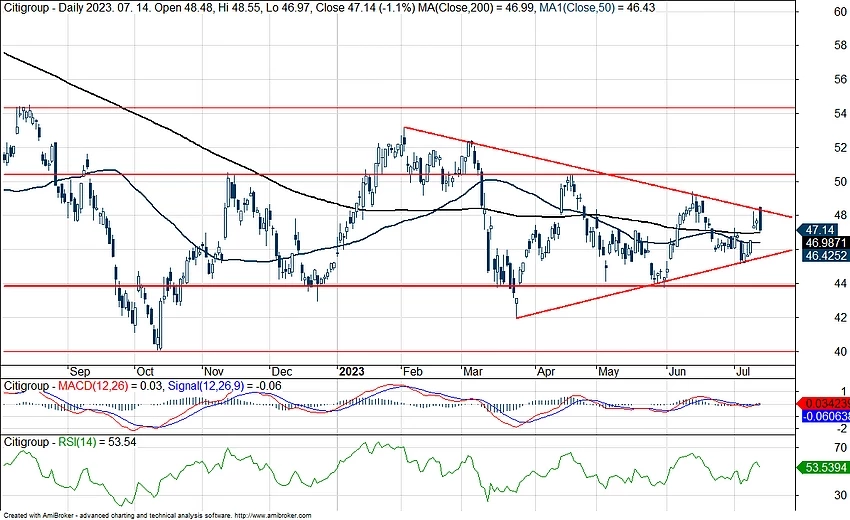Screen dimensions: 850x520
Task: Click the Nov month label on time axis
Action: [214, 372]
